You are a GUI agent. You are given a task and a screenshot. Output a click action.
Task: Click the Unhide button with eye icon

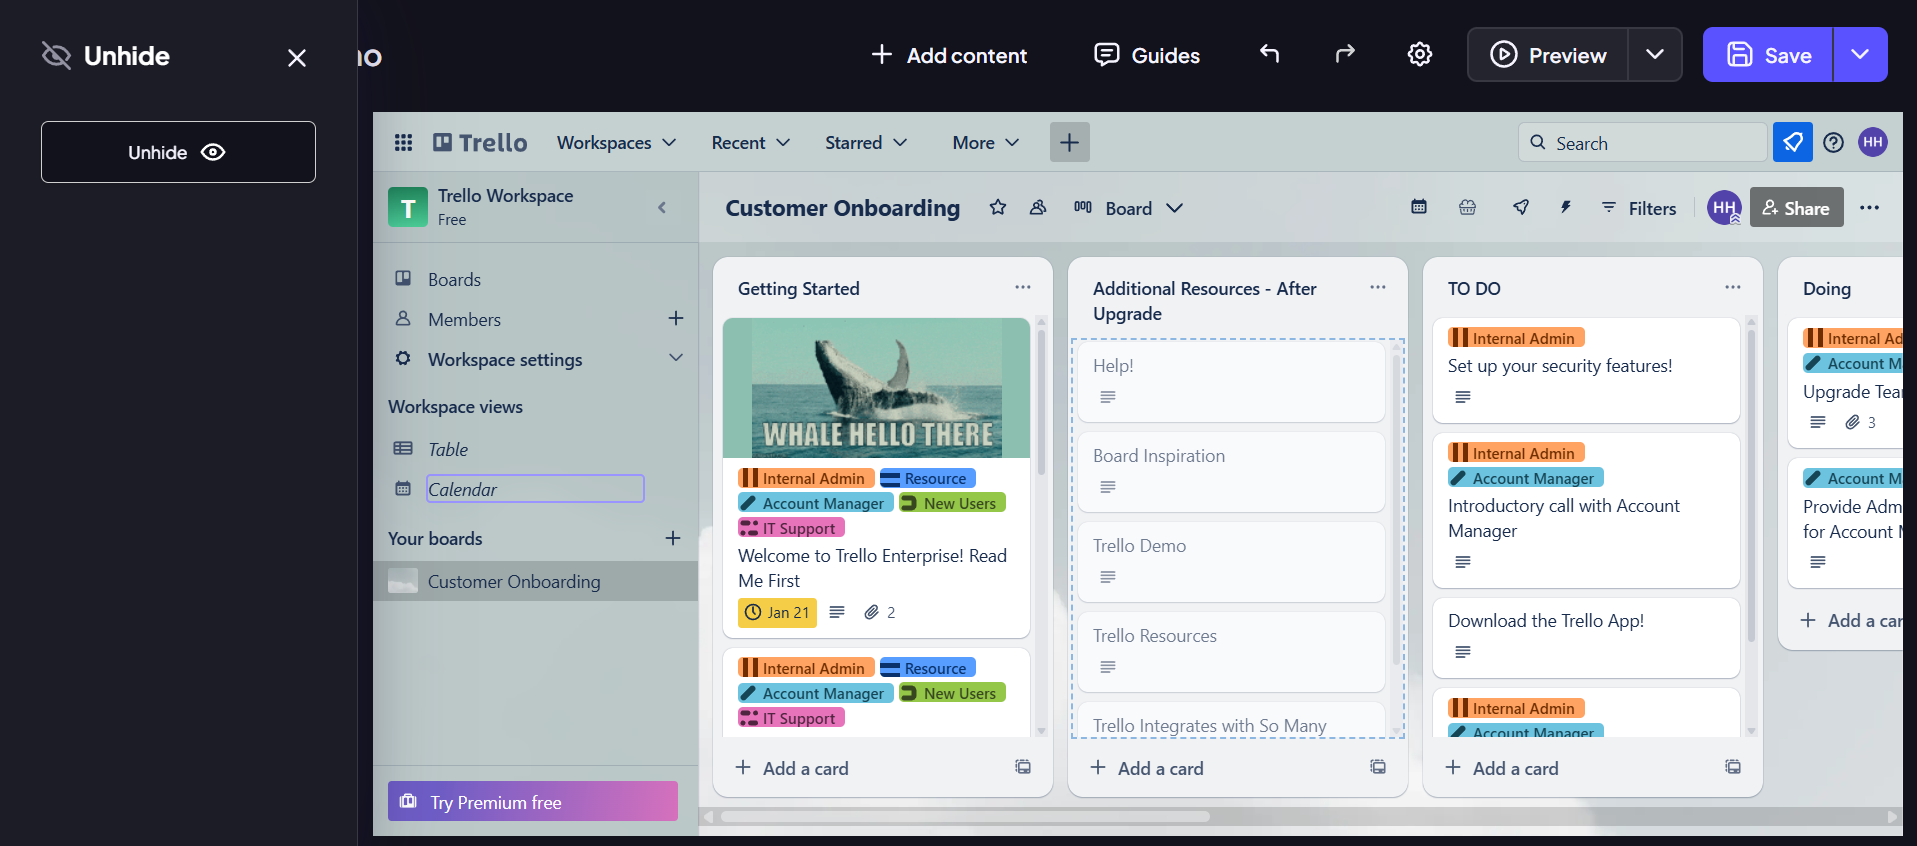pyautogui.click(x=178, y=152)
